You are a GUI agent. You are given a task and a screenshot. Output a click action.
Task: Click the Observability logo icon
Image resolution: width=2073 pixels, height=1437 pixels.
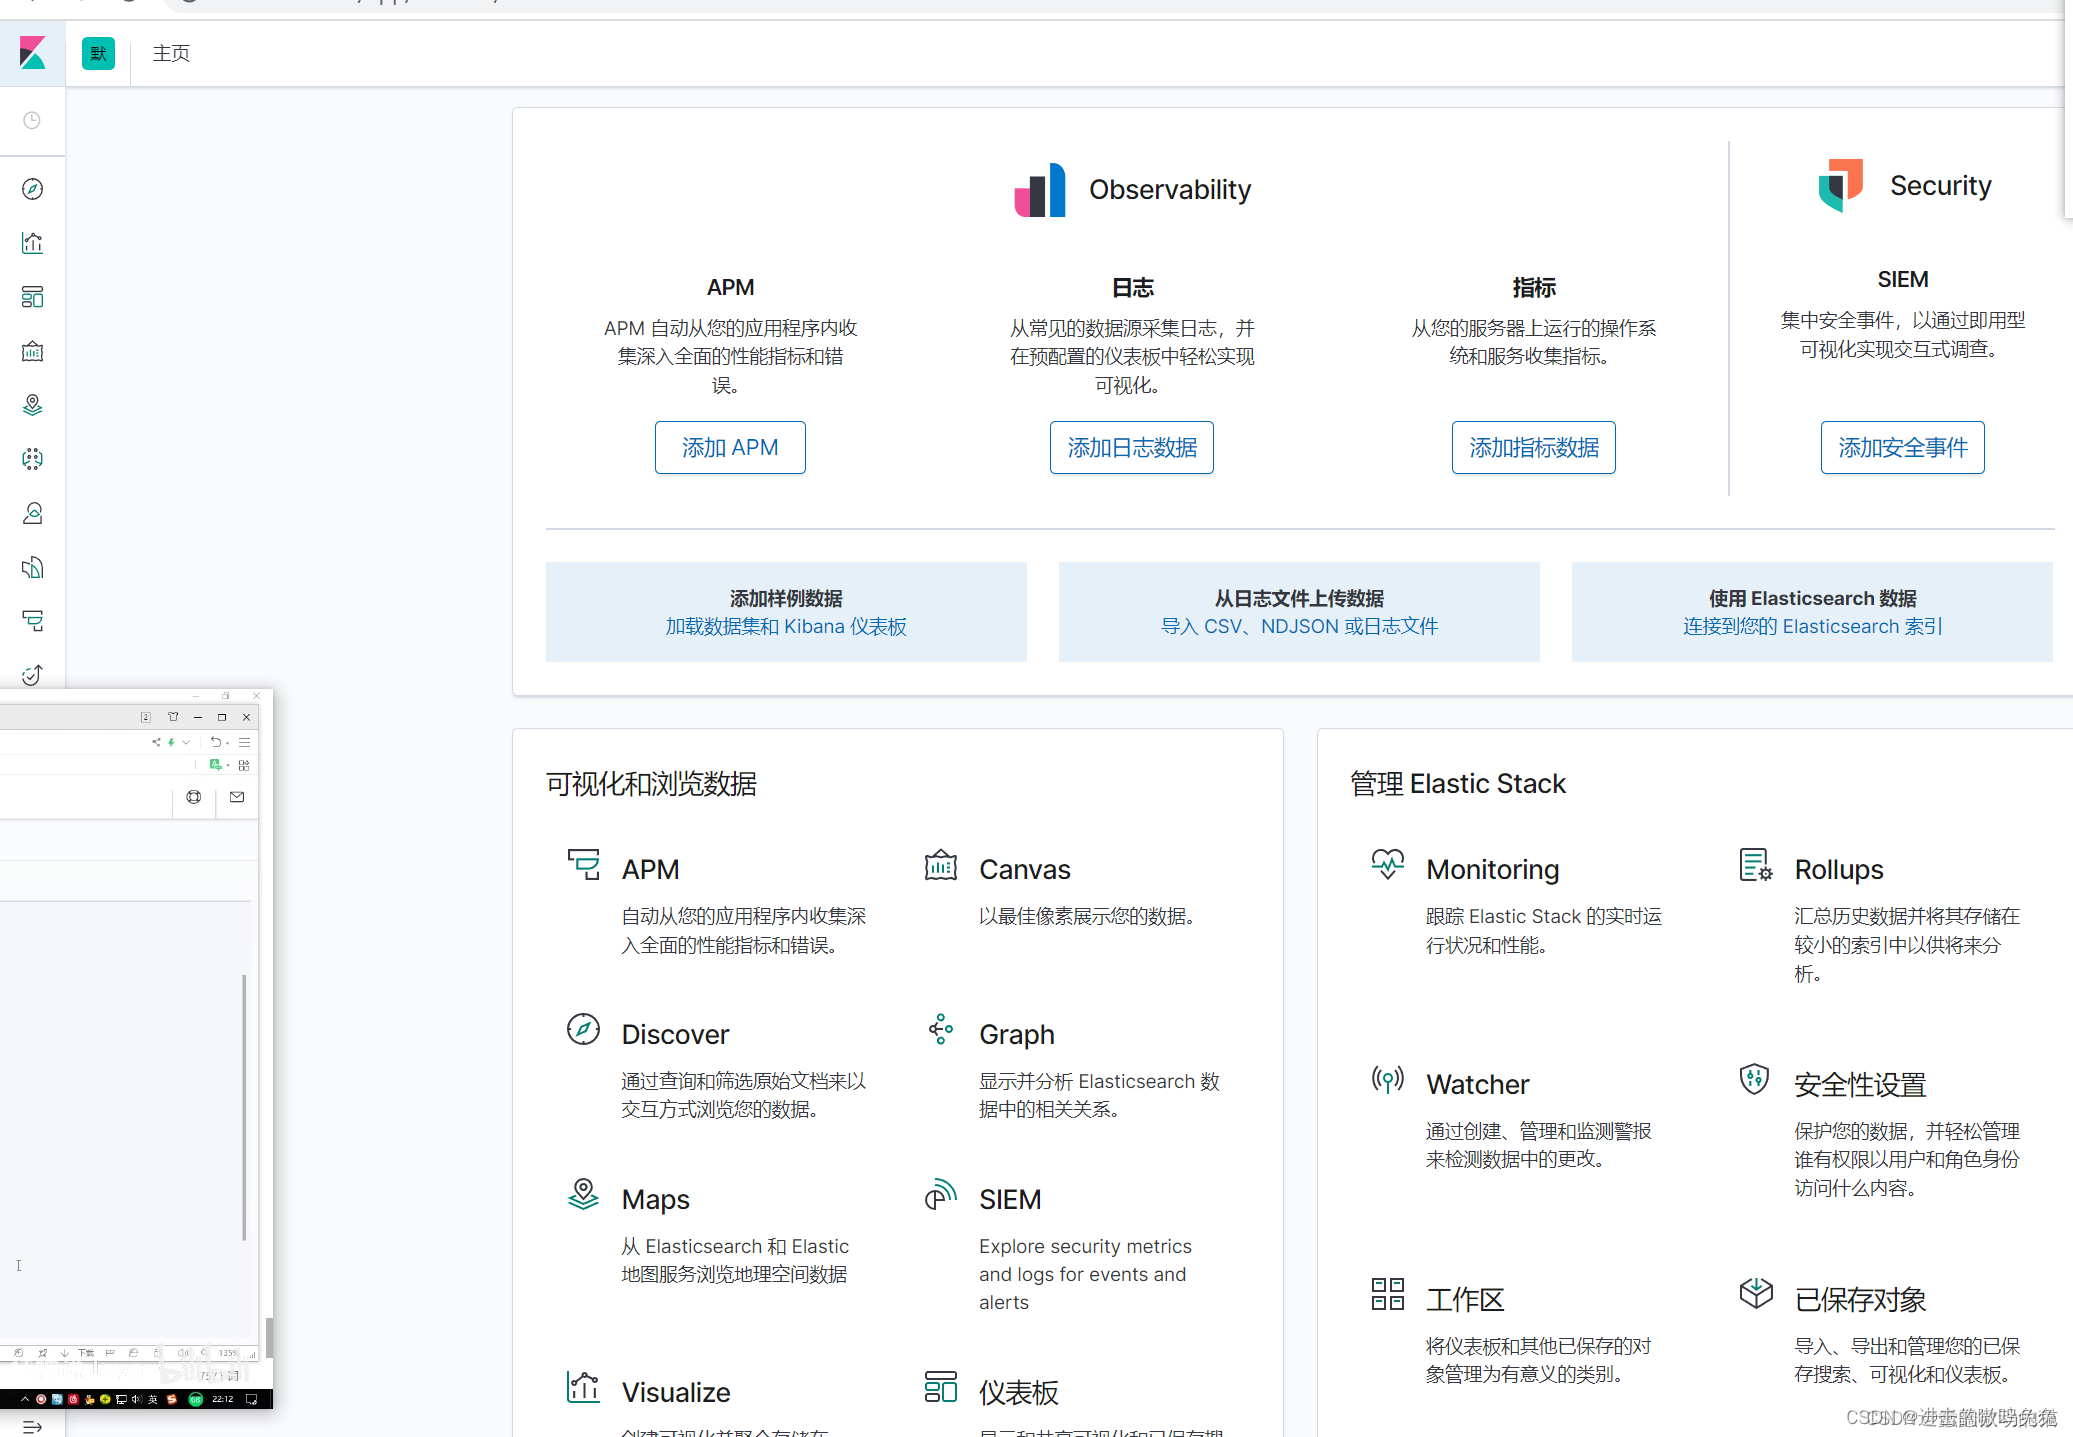tap(1040, 190)
